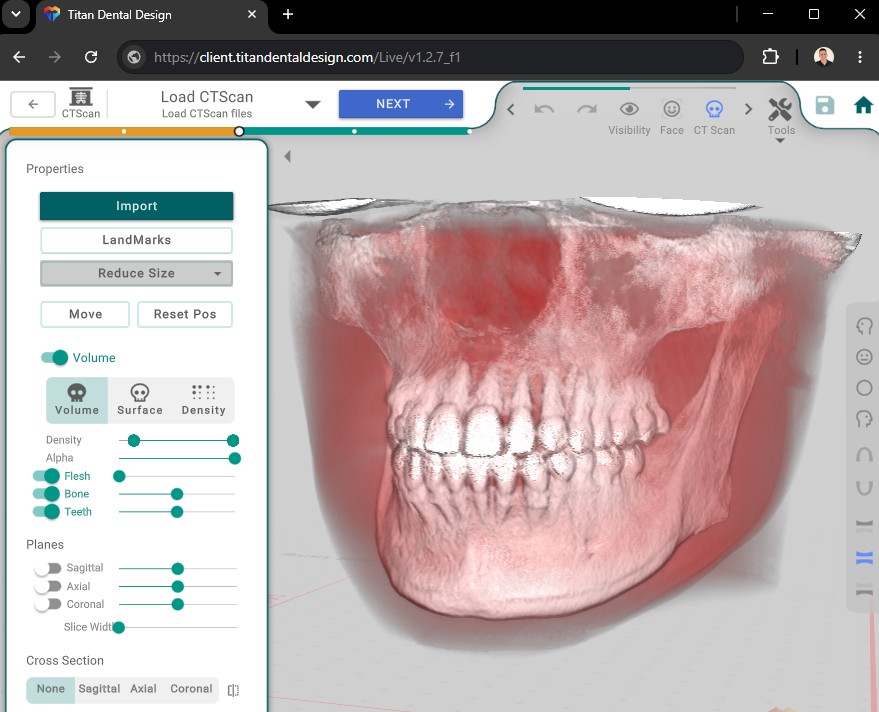879x712 pixels.
Task: Click the undo arrow
Action: (544, 109)
